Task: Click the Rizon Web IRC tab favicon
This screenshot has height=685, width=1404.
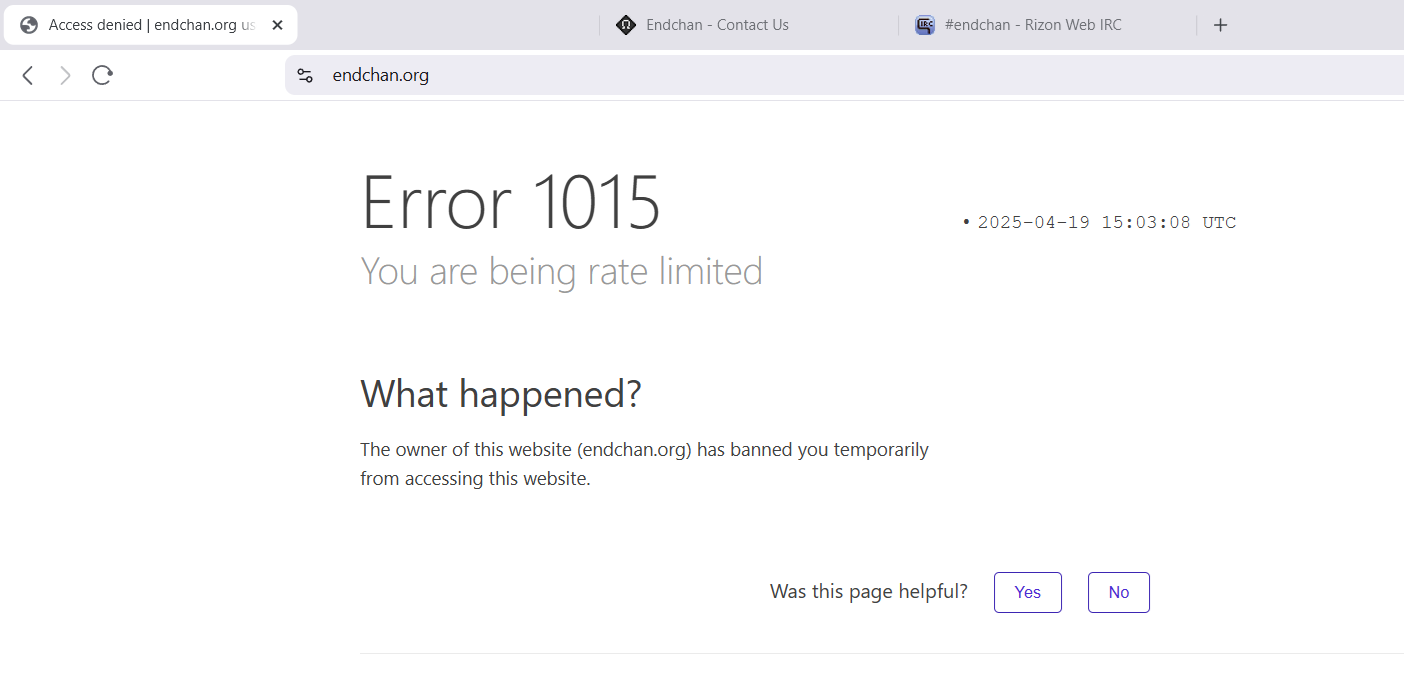Action: pos(925,25)
